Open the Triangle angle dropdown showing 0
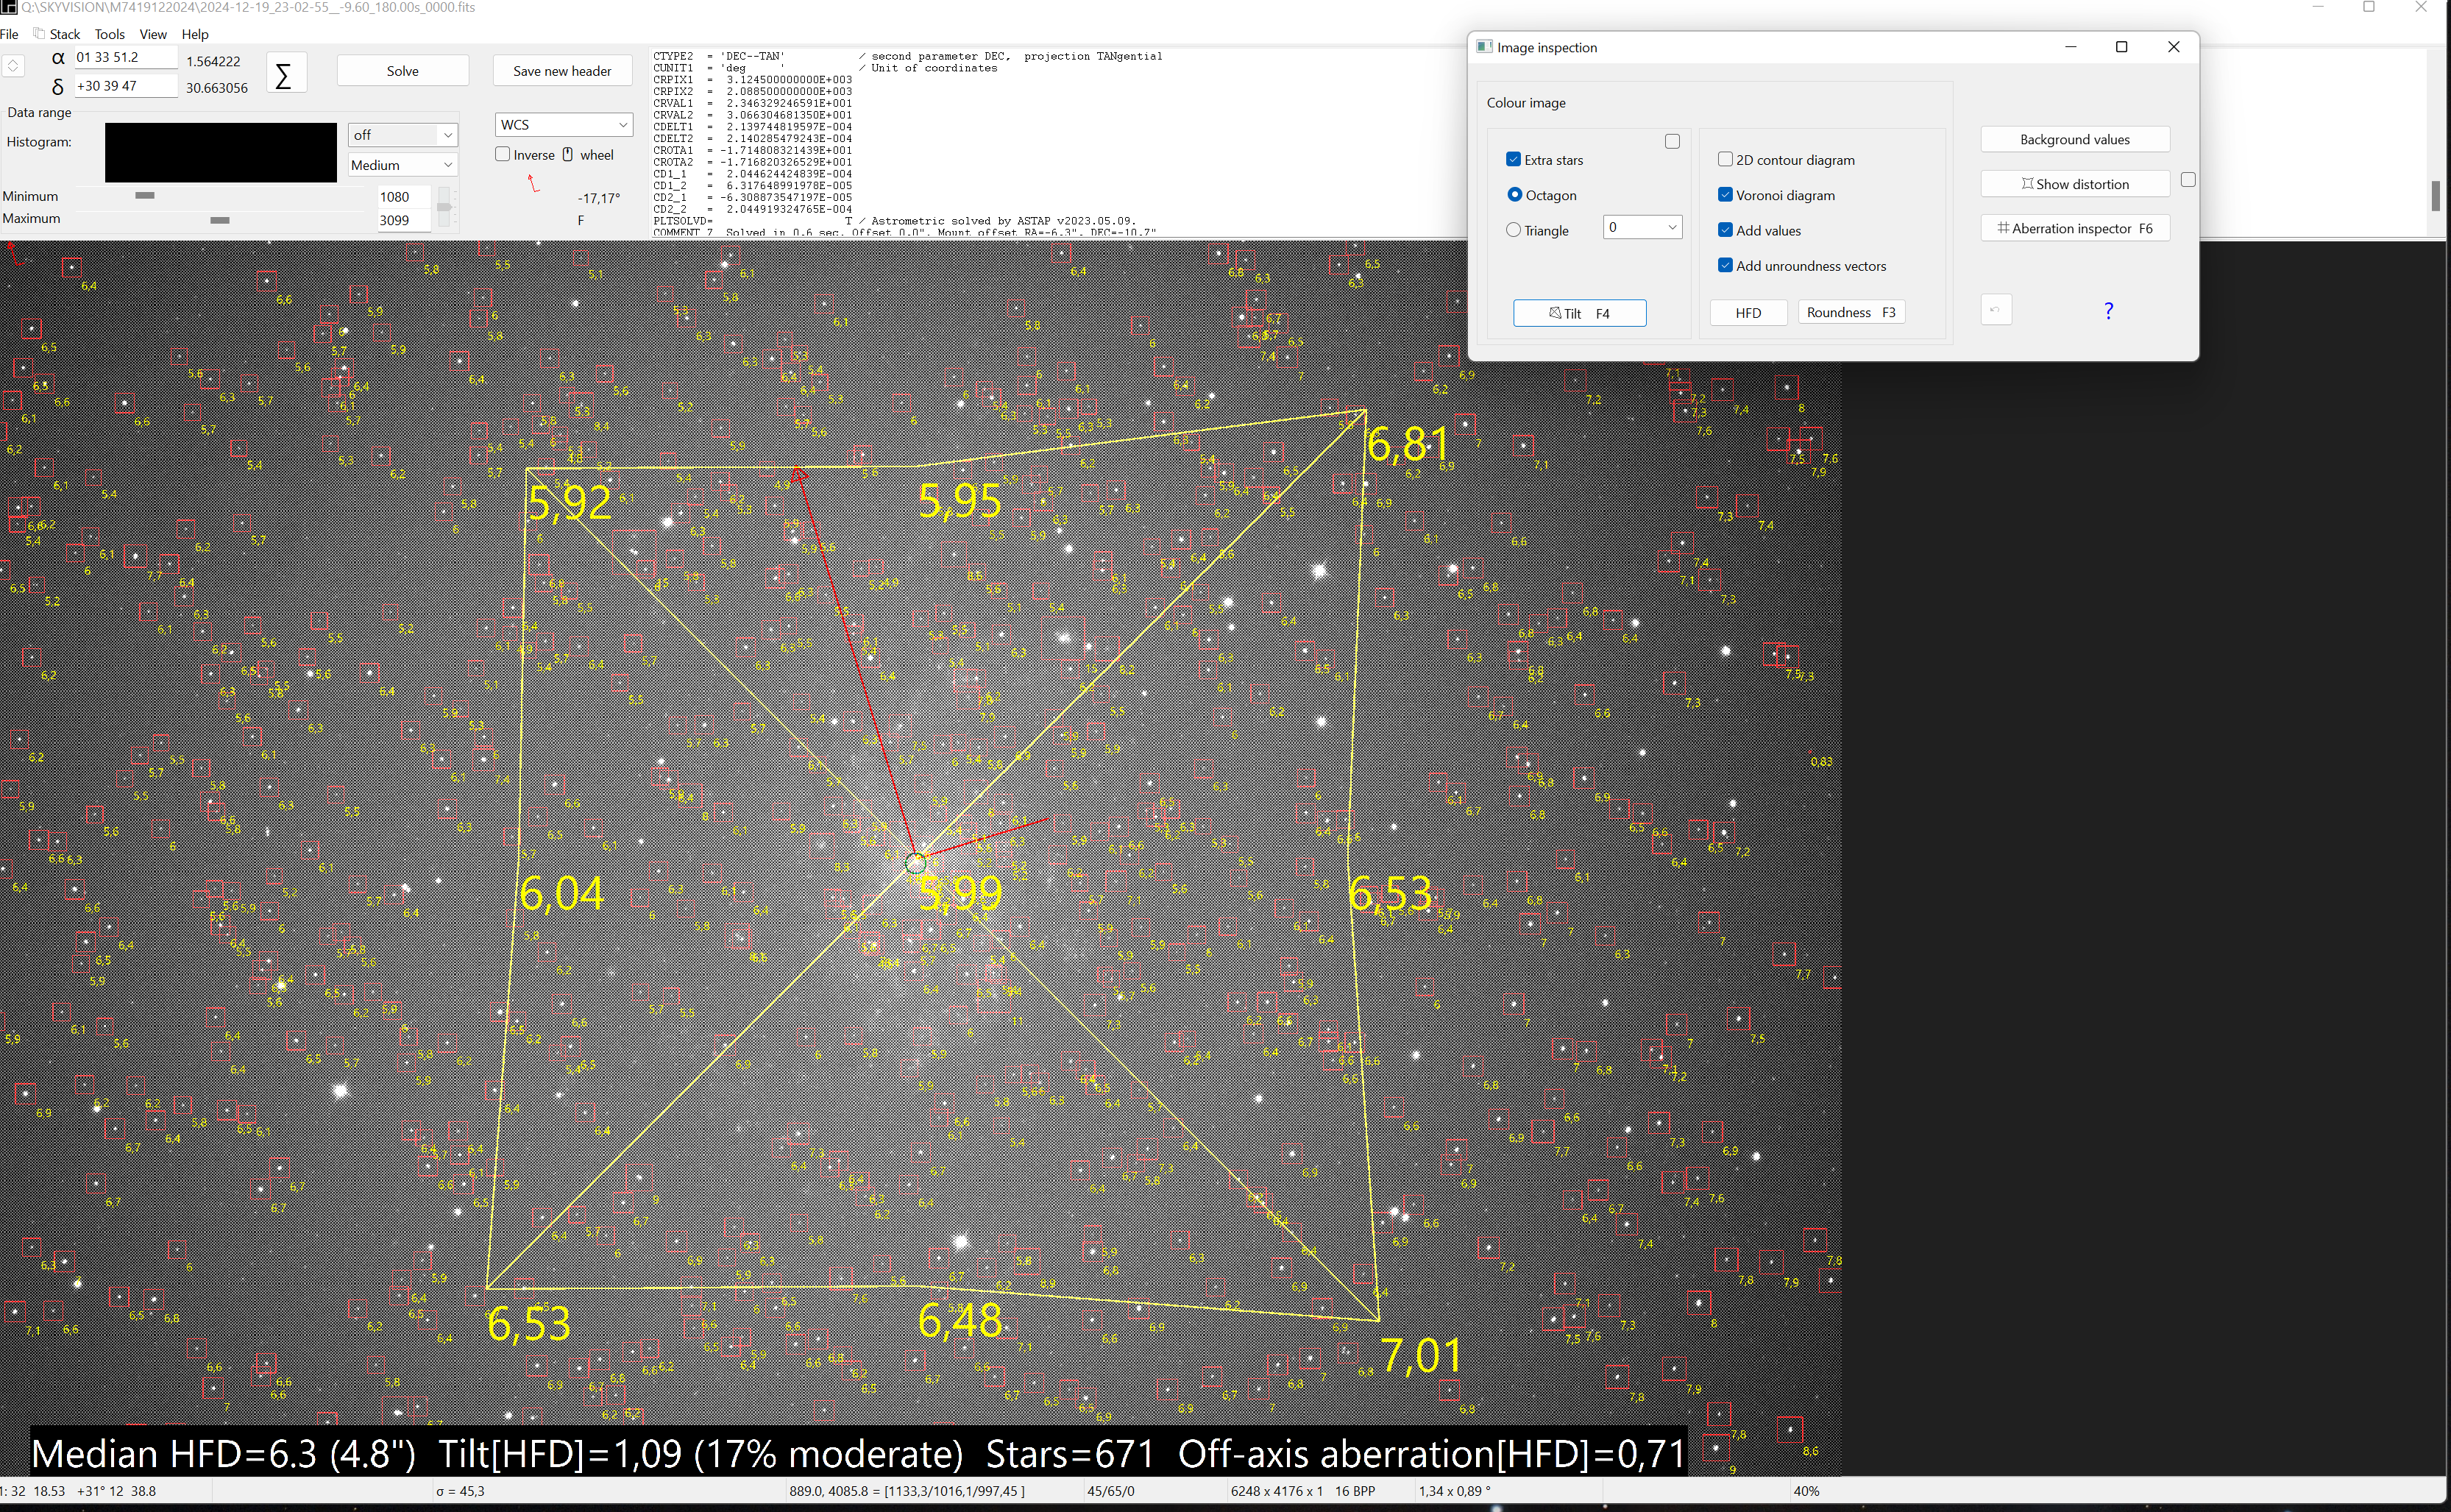 (x=1641, y=228)
